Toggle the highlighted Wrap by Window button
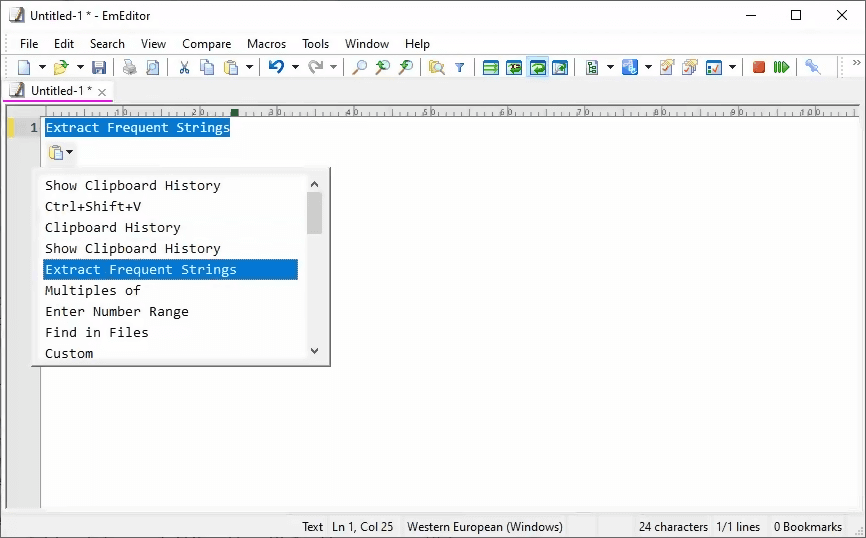 coord(537,67)
